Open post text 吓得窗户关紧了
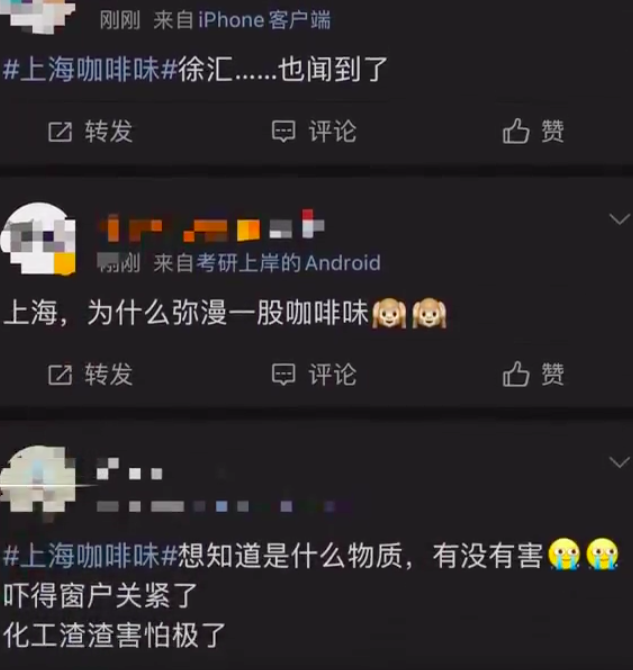Viewport: 633px width, 670px height. [x=100, y=596]
